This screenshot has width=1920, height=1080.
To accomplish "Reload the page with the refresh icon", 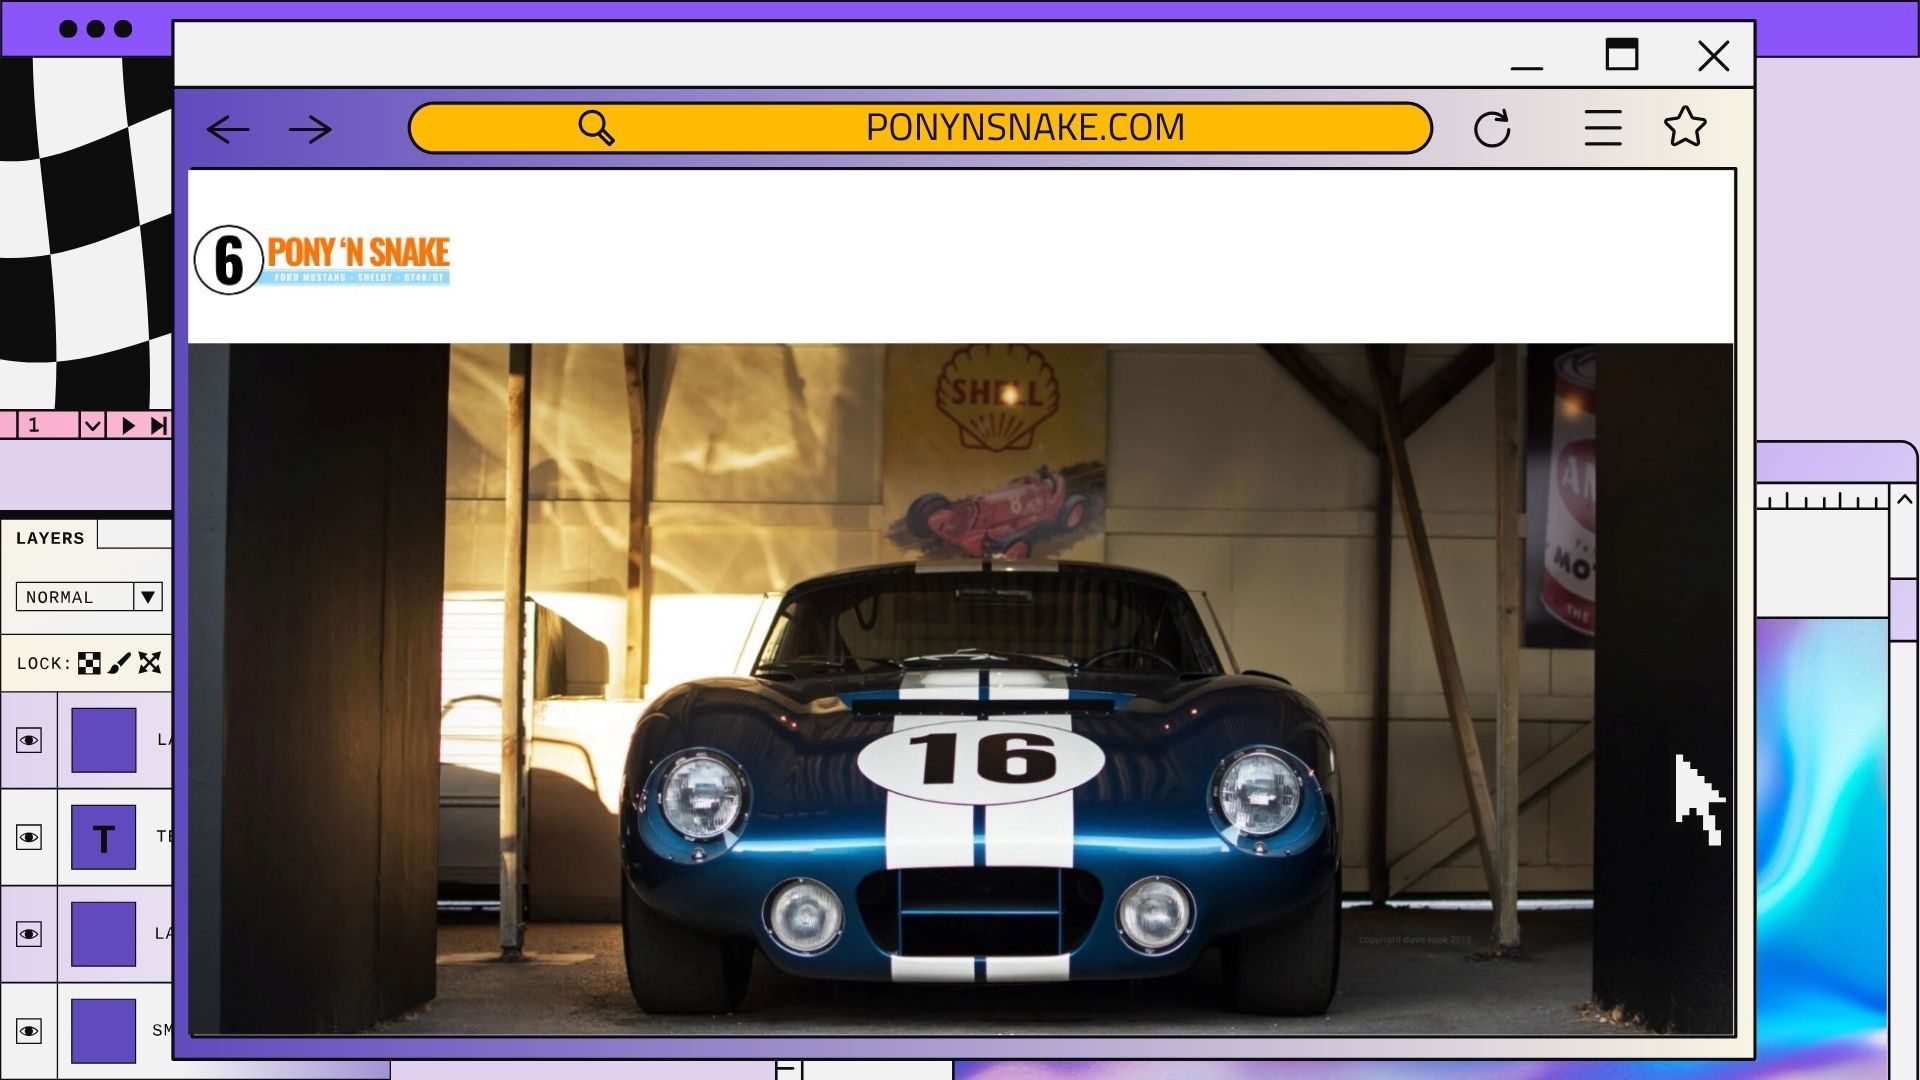I will pyautogui.click(x=1494, y=127).
